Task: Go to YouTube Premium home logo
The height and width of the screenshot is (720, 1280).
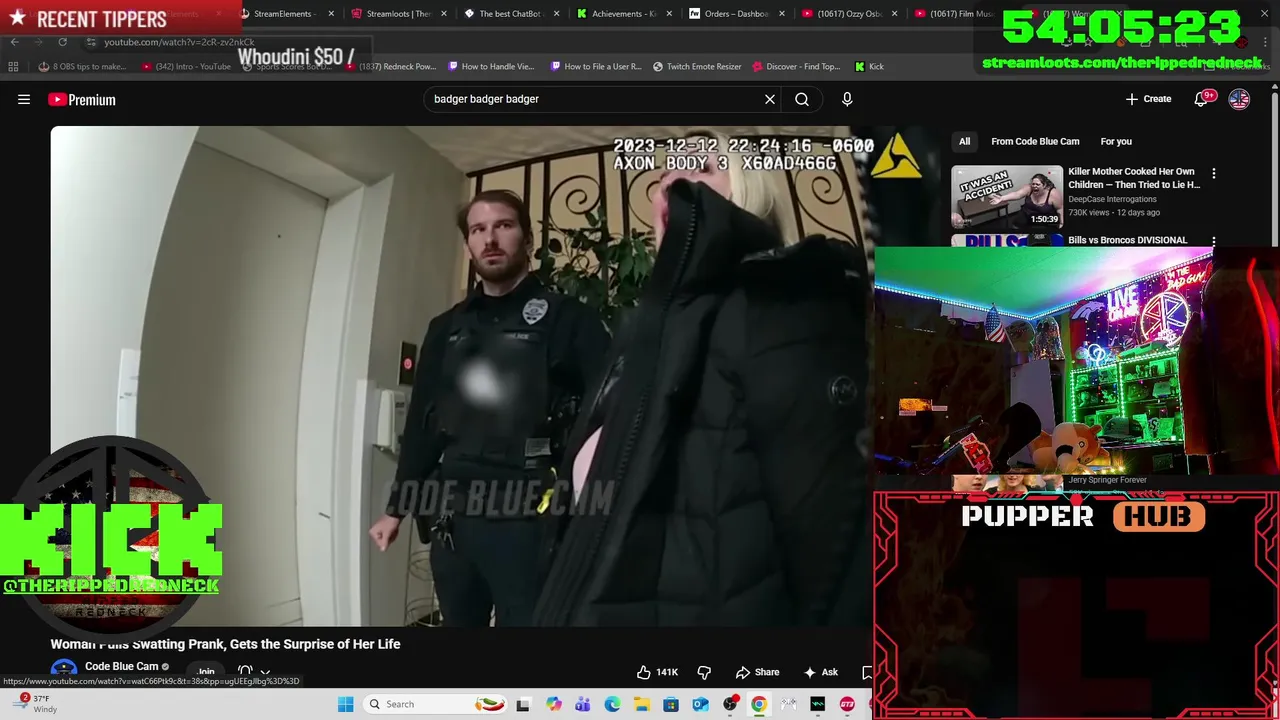Action: [82, 99]
